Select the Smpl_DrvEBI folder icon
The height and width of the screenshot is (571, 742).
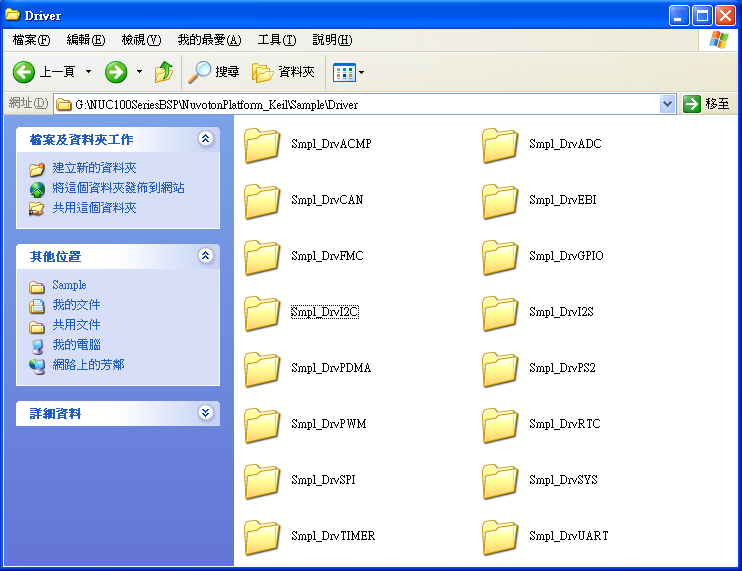coord(500,201)
